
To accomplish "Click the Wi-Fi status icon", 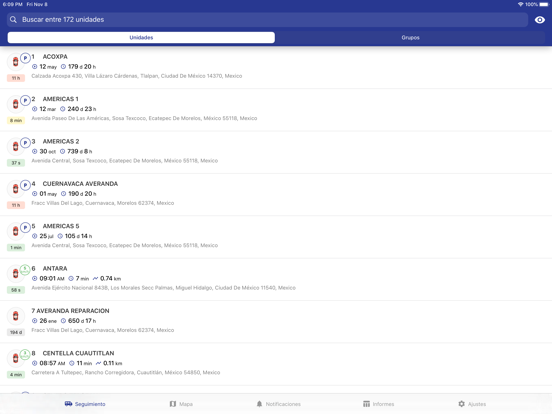I will [x=521, y=4].
